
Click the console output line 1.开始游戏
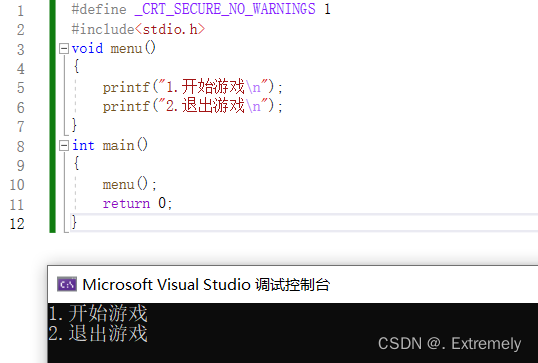coord(98,313)
